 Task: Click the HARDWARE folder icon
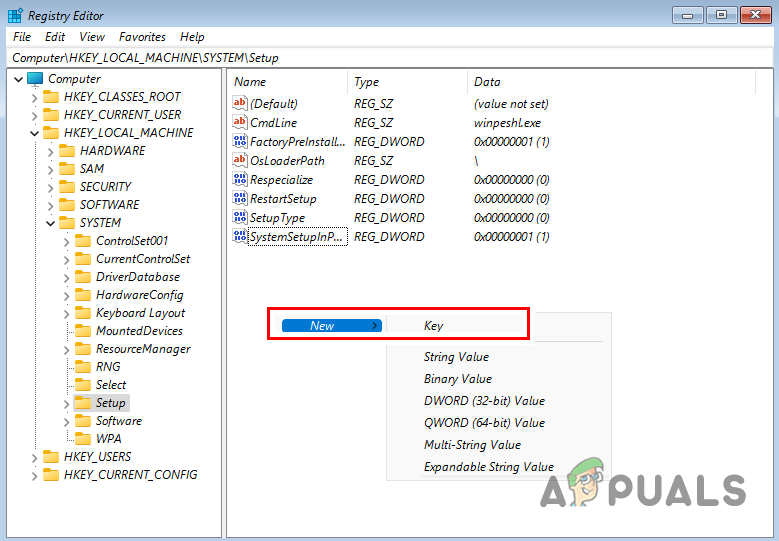pos(67,151)
